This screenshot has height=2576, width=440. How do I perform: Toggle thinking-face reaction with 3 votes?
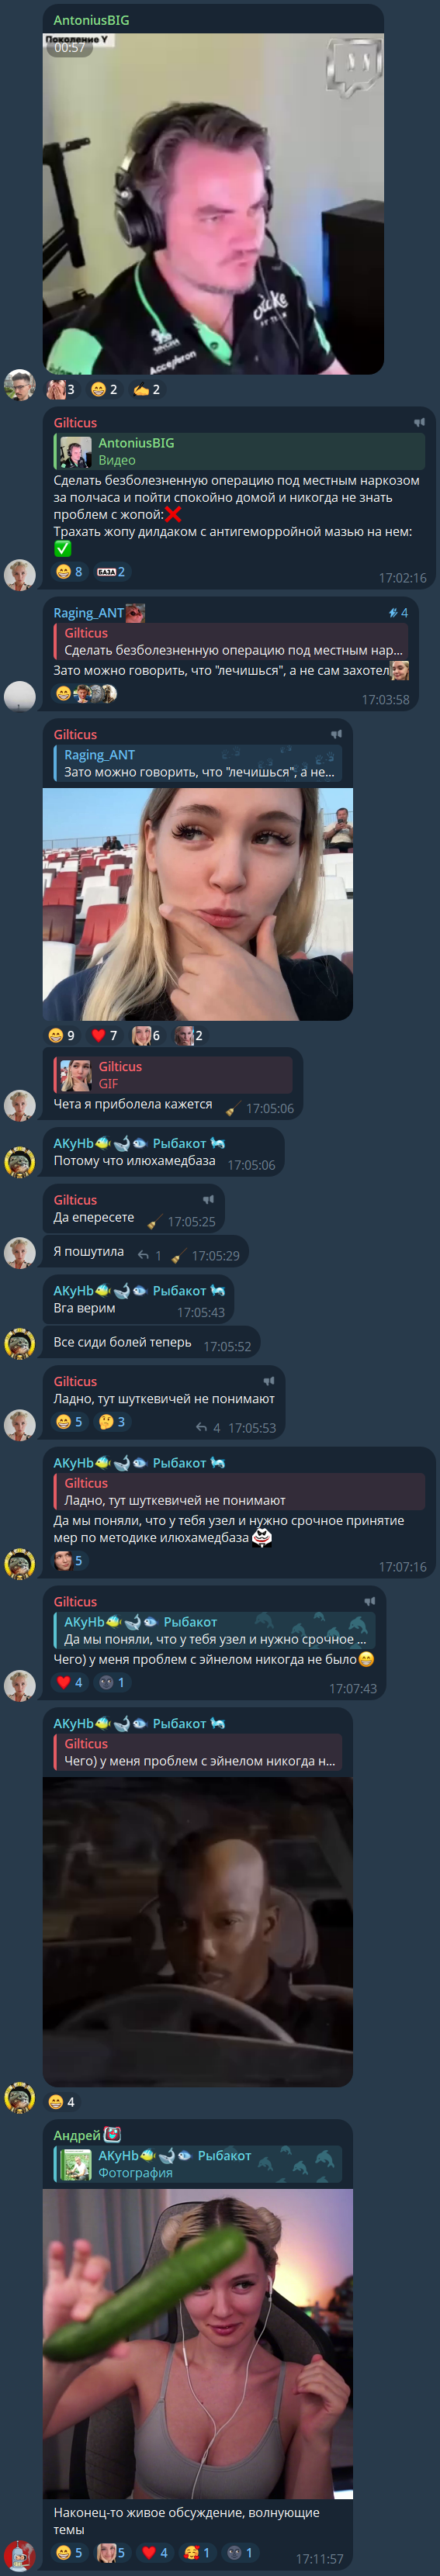pos(112,1421)
